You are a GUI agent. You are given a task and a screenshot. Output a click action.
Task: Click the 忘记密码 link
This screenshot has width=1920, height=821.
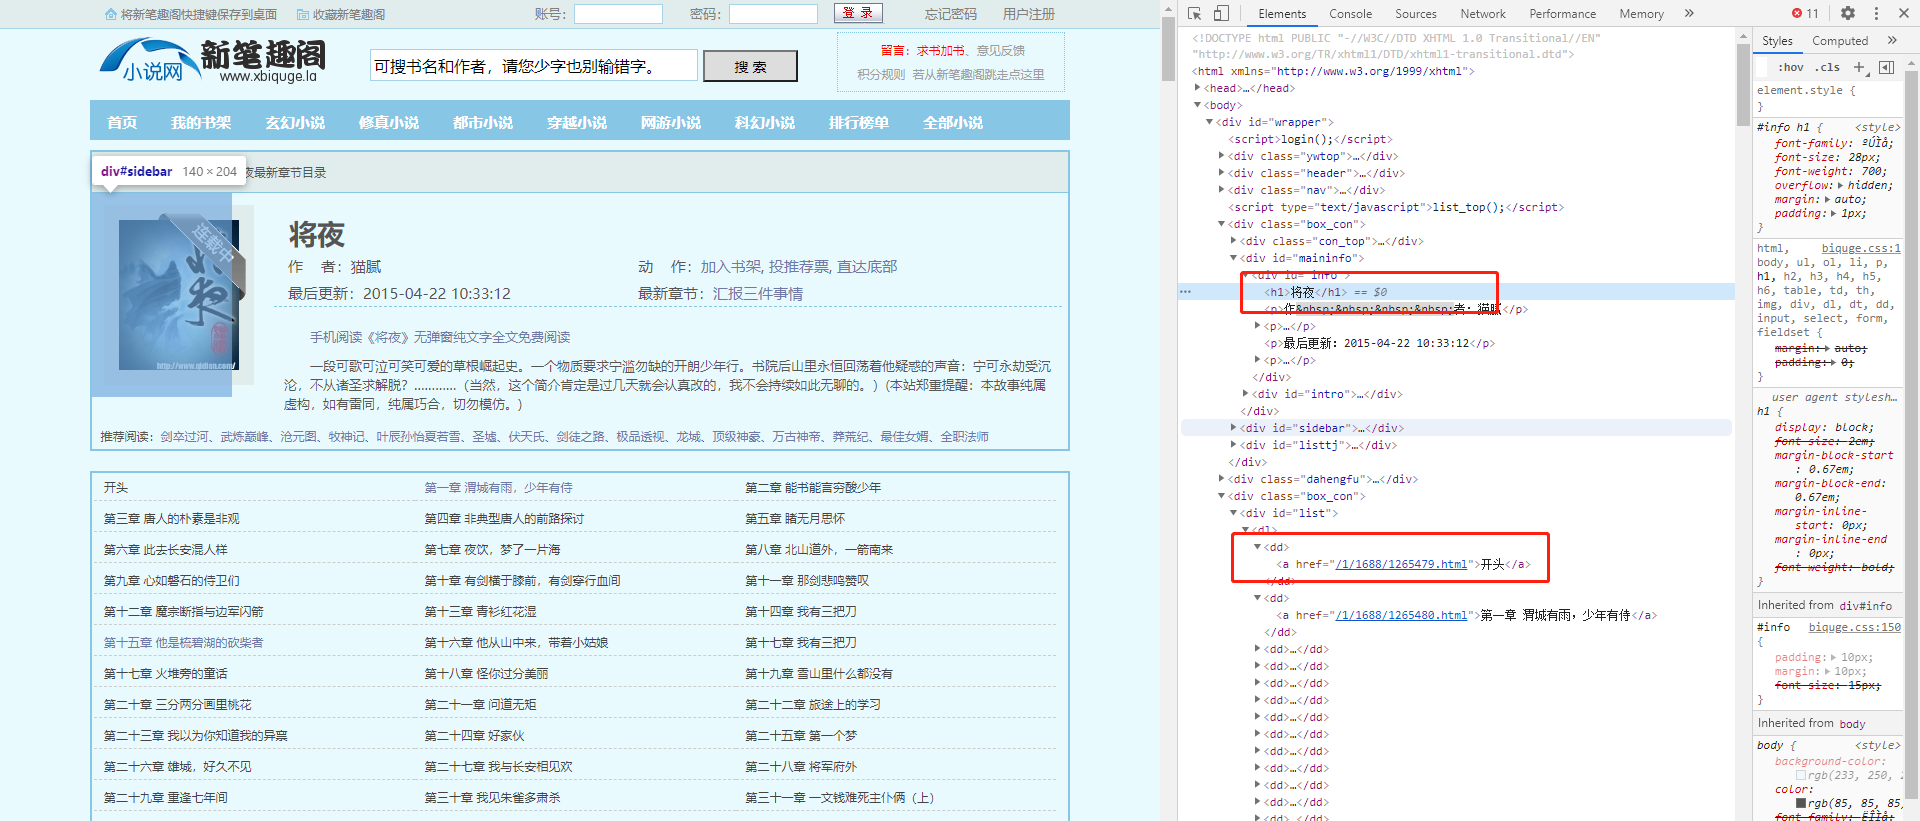pos(950,14)
